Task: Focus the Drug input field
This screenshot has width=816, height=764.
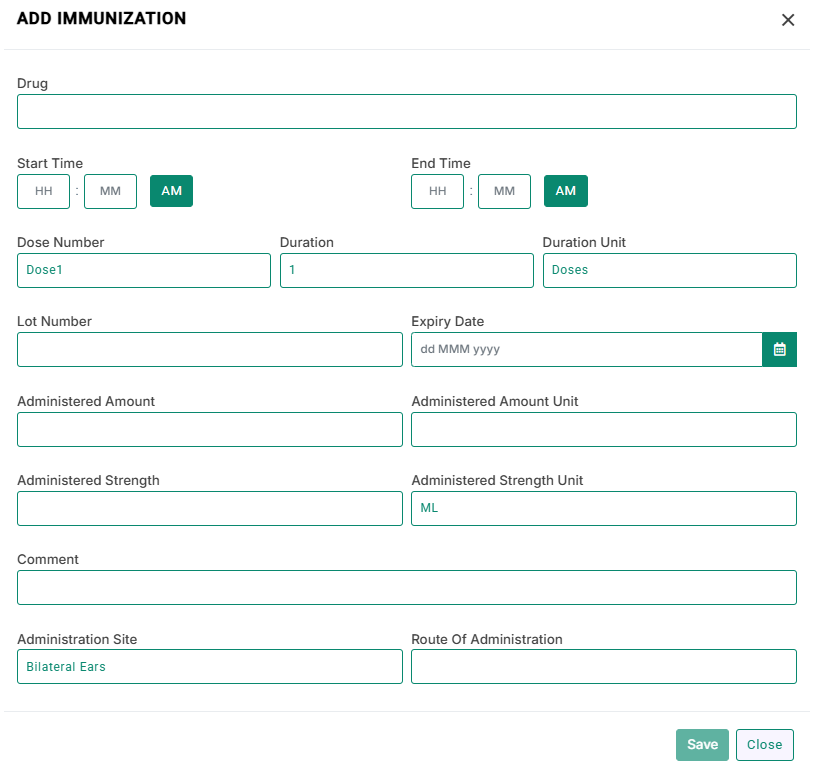Action: (407, 111)
